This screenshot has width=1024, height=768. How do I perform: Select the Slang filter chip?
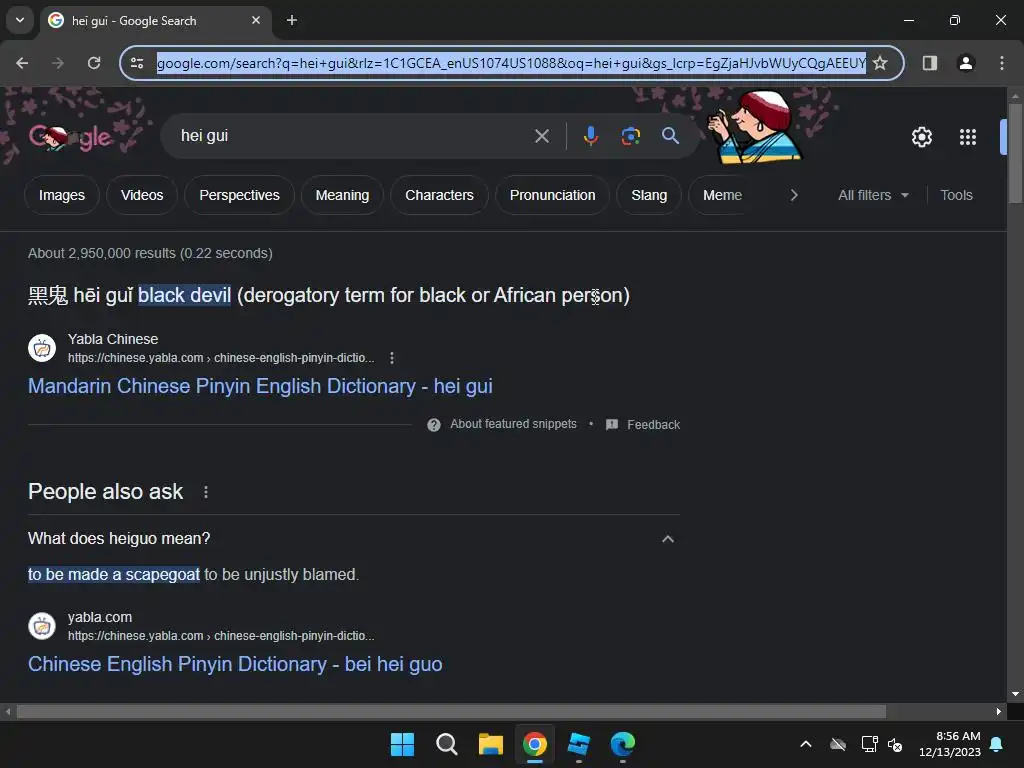(x=649, y=195)
